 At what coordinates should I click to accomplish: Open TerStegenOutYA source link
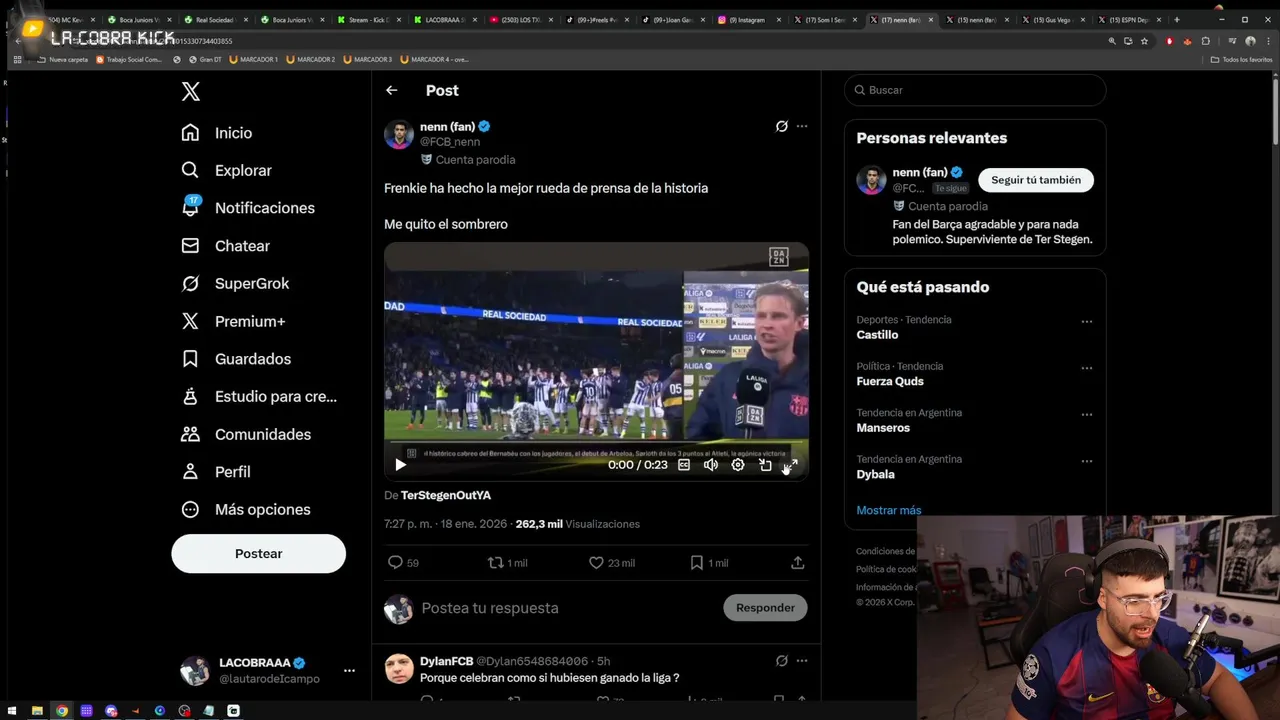coord(445,495)
